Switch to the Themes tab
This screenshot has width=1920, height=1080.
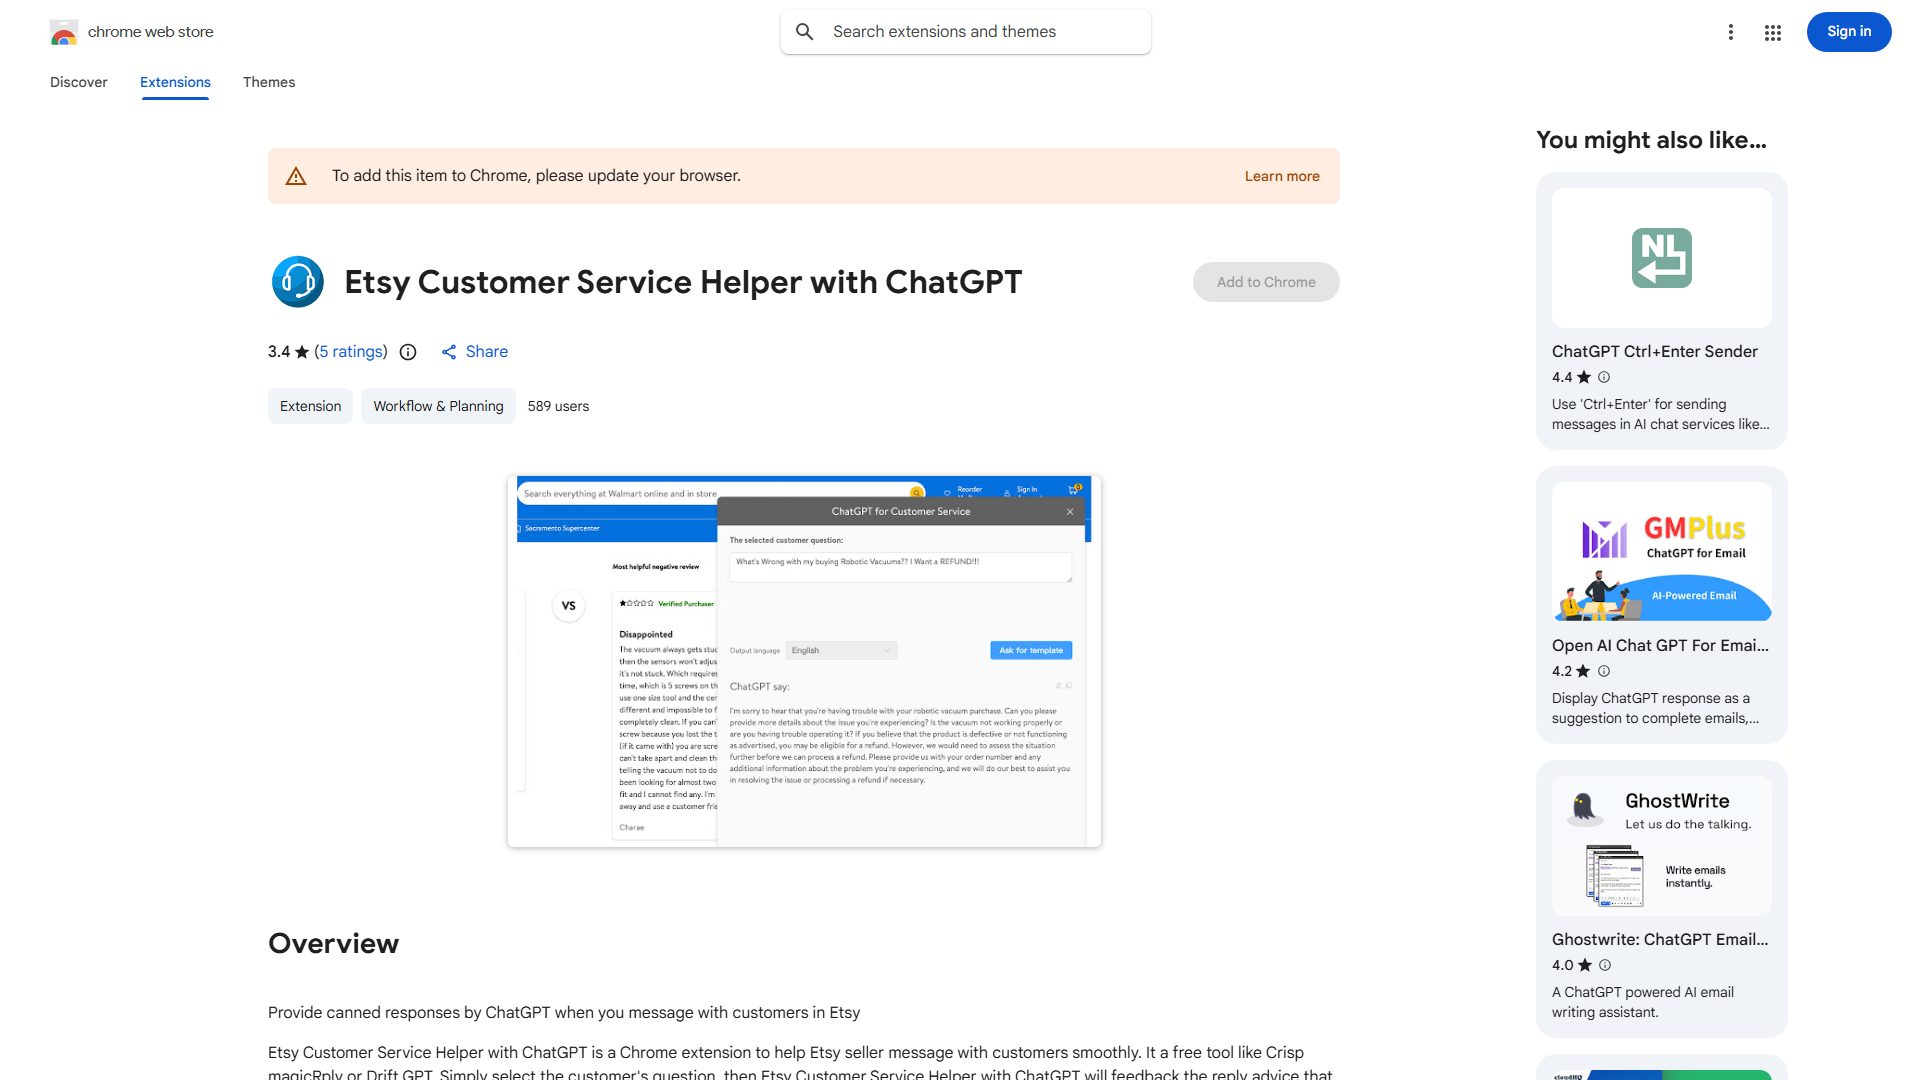pyautogui.click(x=268, y=82)
